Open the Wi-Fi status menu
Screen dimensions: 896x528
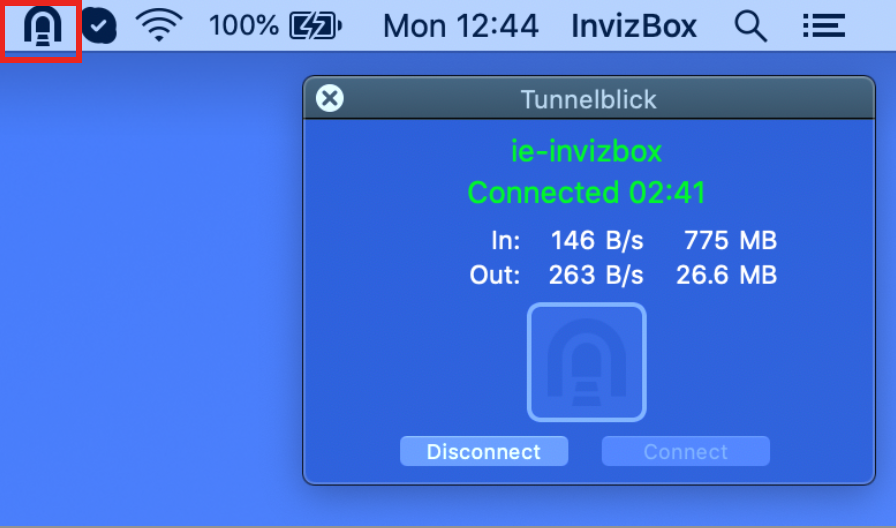point(159,26)
